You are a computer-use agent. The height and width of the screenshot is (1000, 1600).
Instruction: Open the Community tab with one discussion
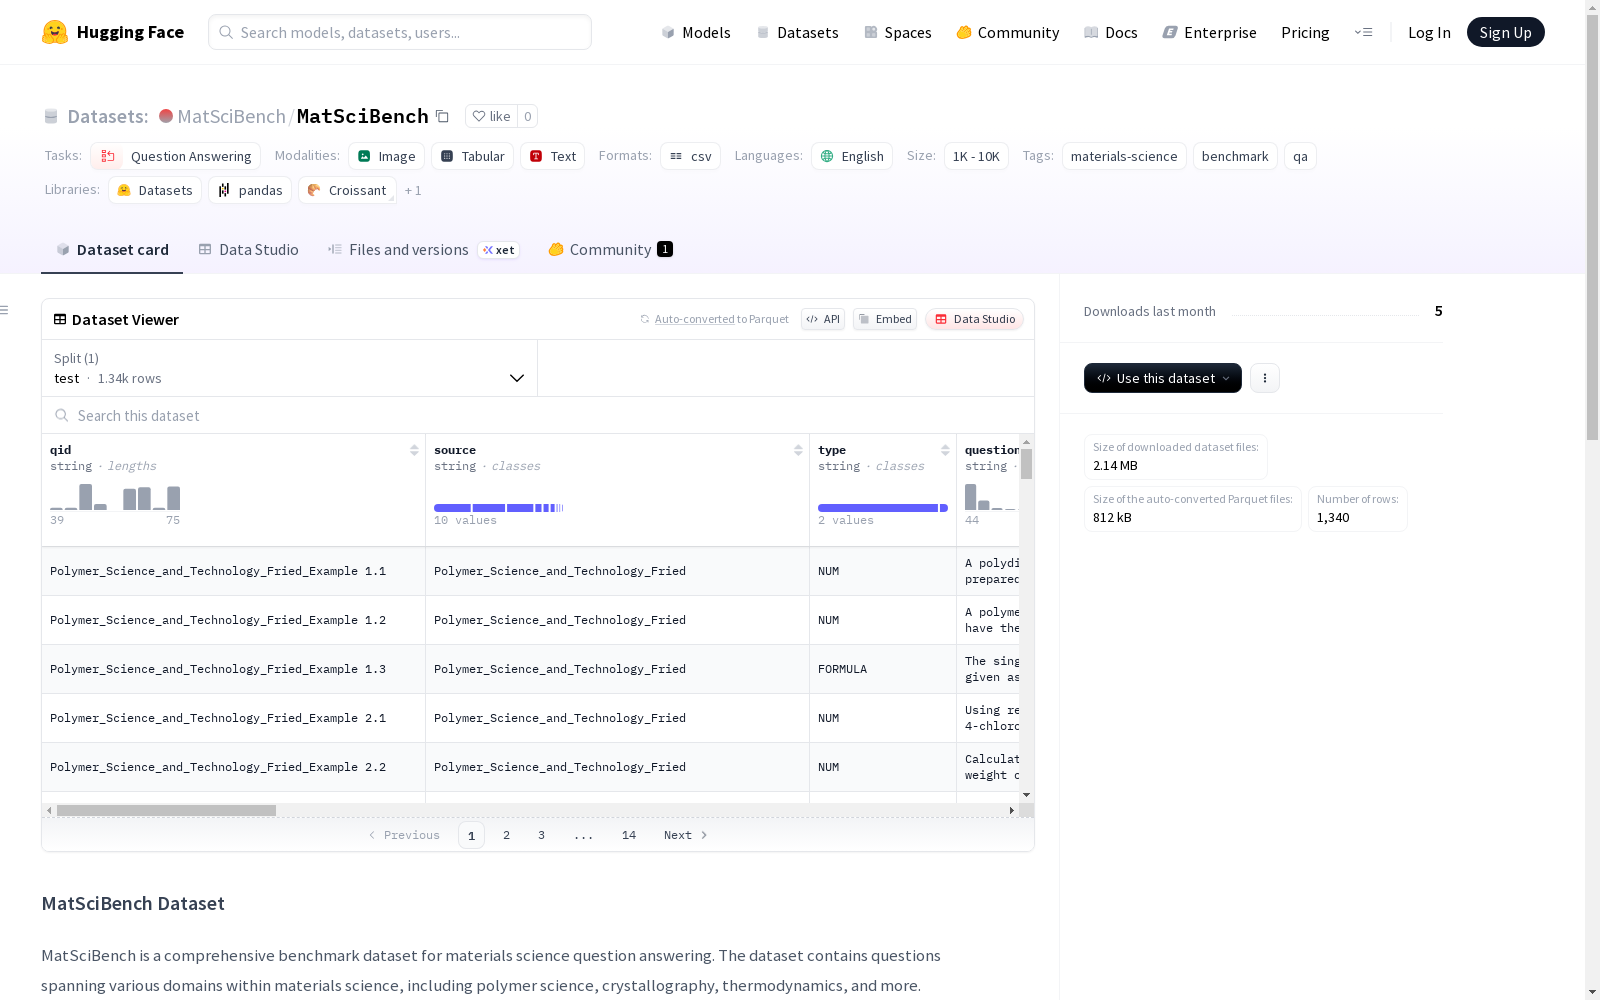(x=610, y=250)
